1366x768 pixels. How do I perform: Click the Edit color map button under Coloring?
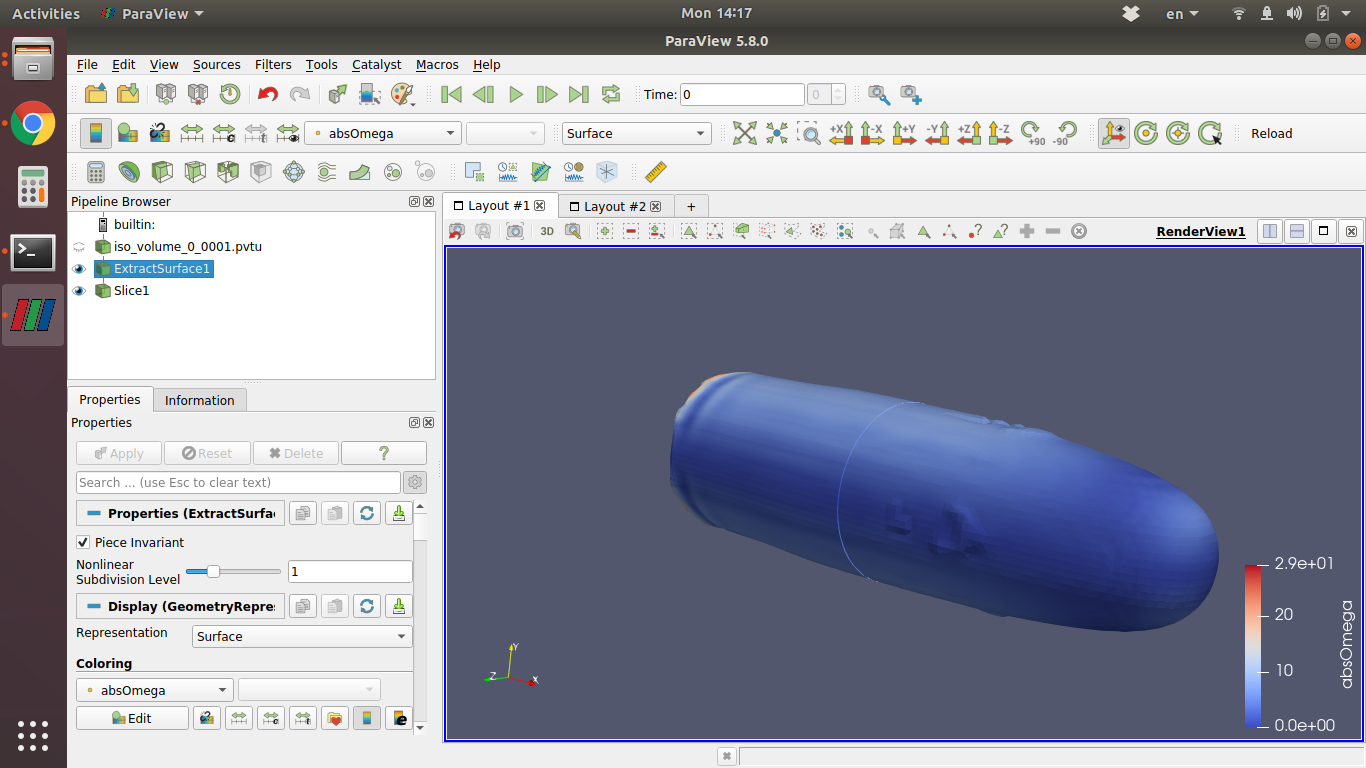coord(132,718)
